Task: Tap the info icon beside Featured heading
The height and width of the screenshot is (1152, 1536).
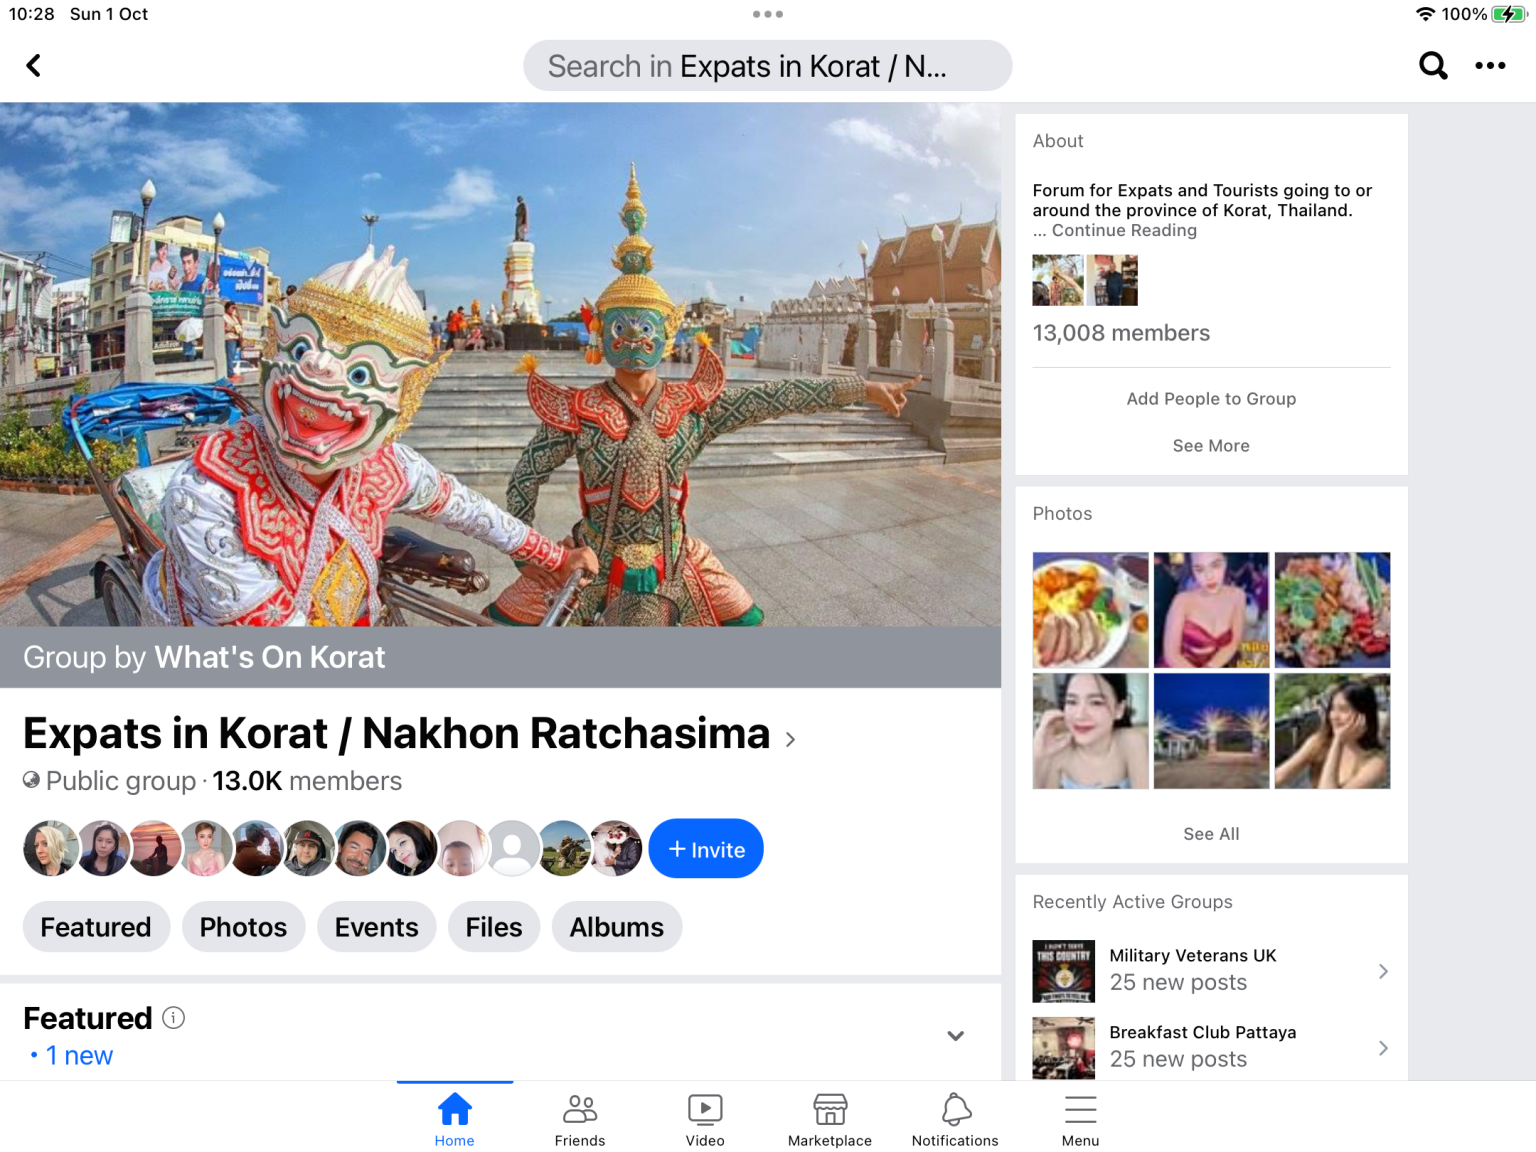Action: (174, 1018)
